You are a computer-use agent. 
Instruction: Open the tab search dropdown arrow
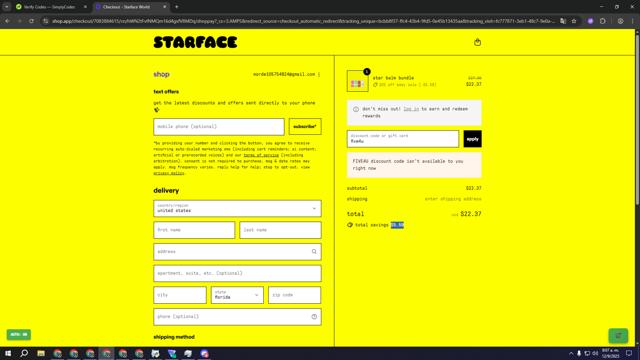tap(7, 7)
